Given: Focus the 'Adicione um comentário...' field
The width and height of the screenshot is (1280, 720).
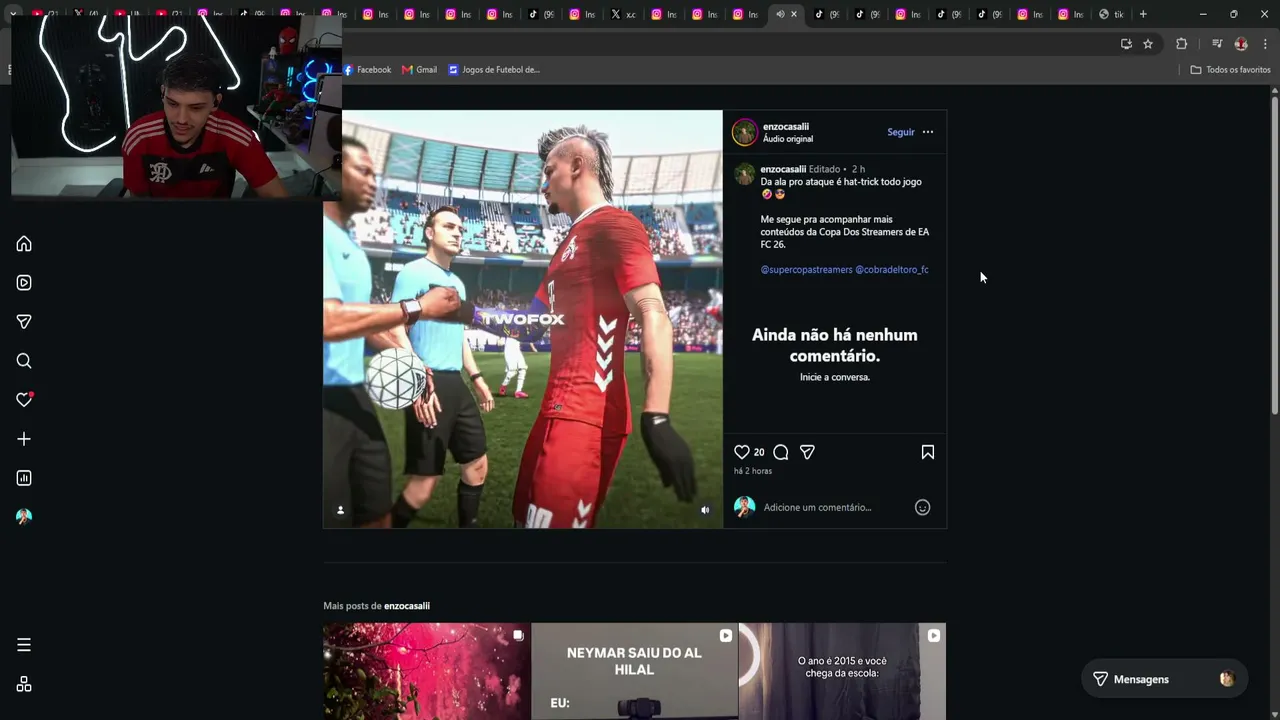Looking at the screenshot, I should (x=835, y=507).
